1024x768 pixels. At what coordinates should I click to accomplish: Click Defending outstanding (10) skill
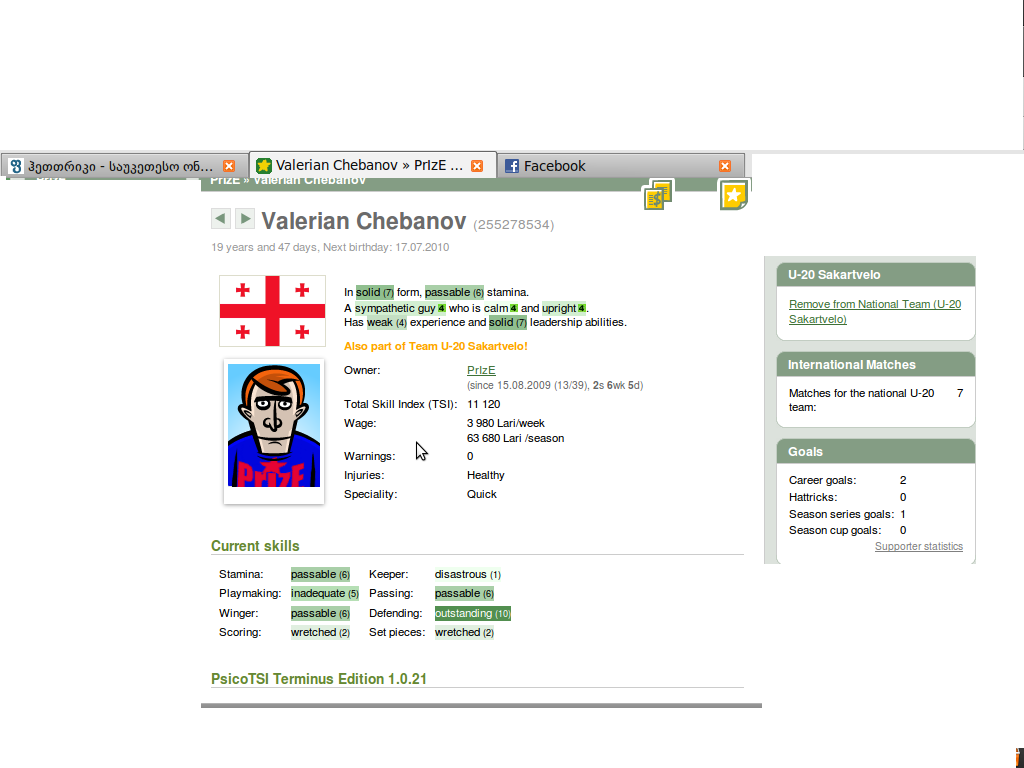click(x=473, y=613)
